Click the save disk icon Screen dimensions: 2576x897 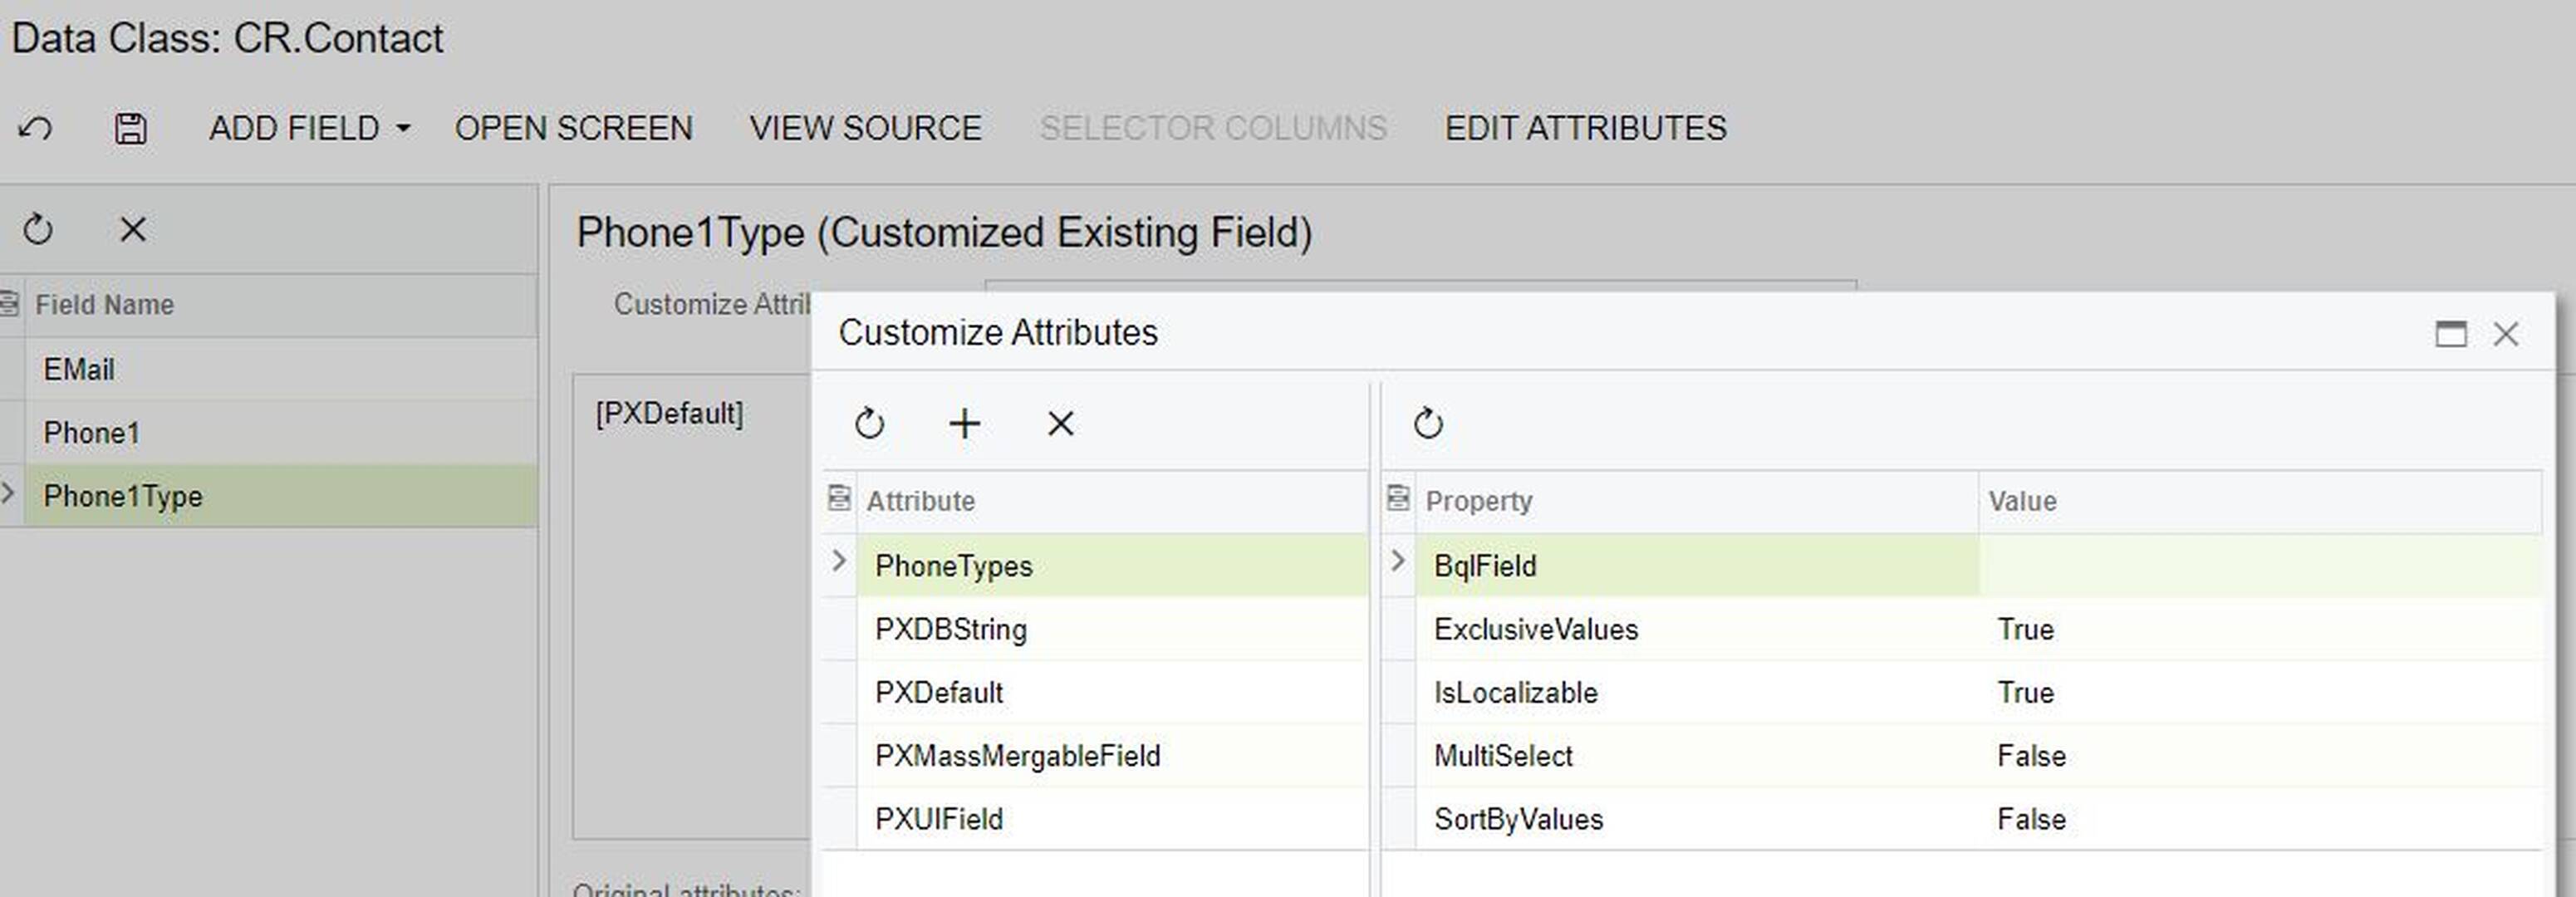point(130,128)
